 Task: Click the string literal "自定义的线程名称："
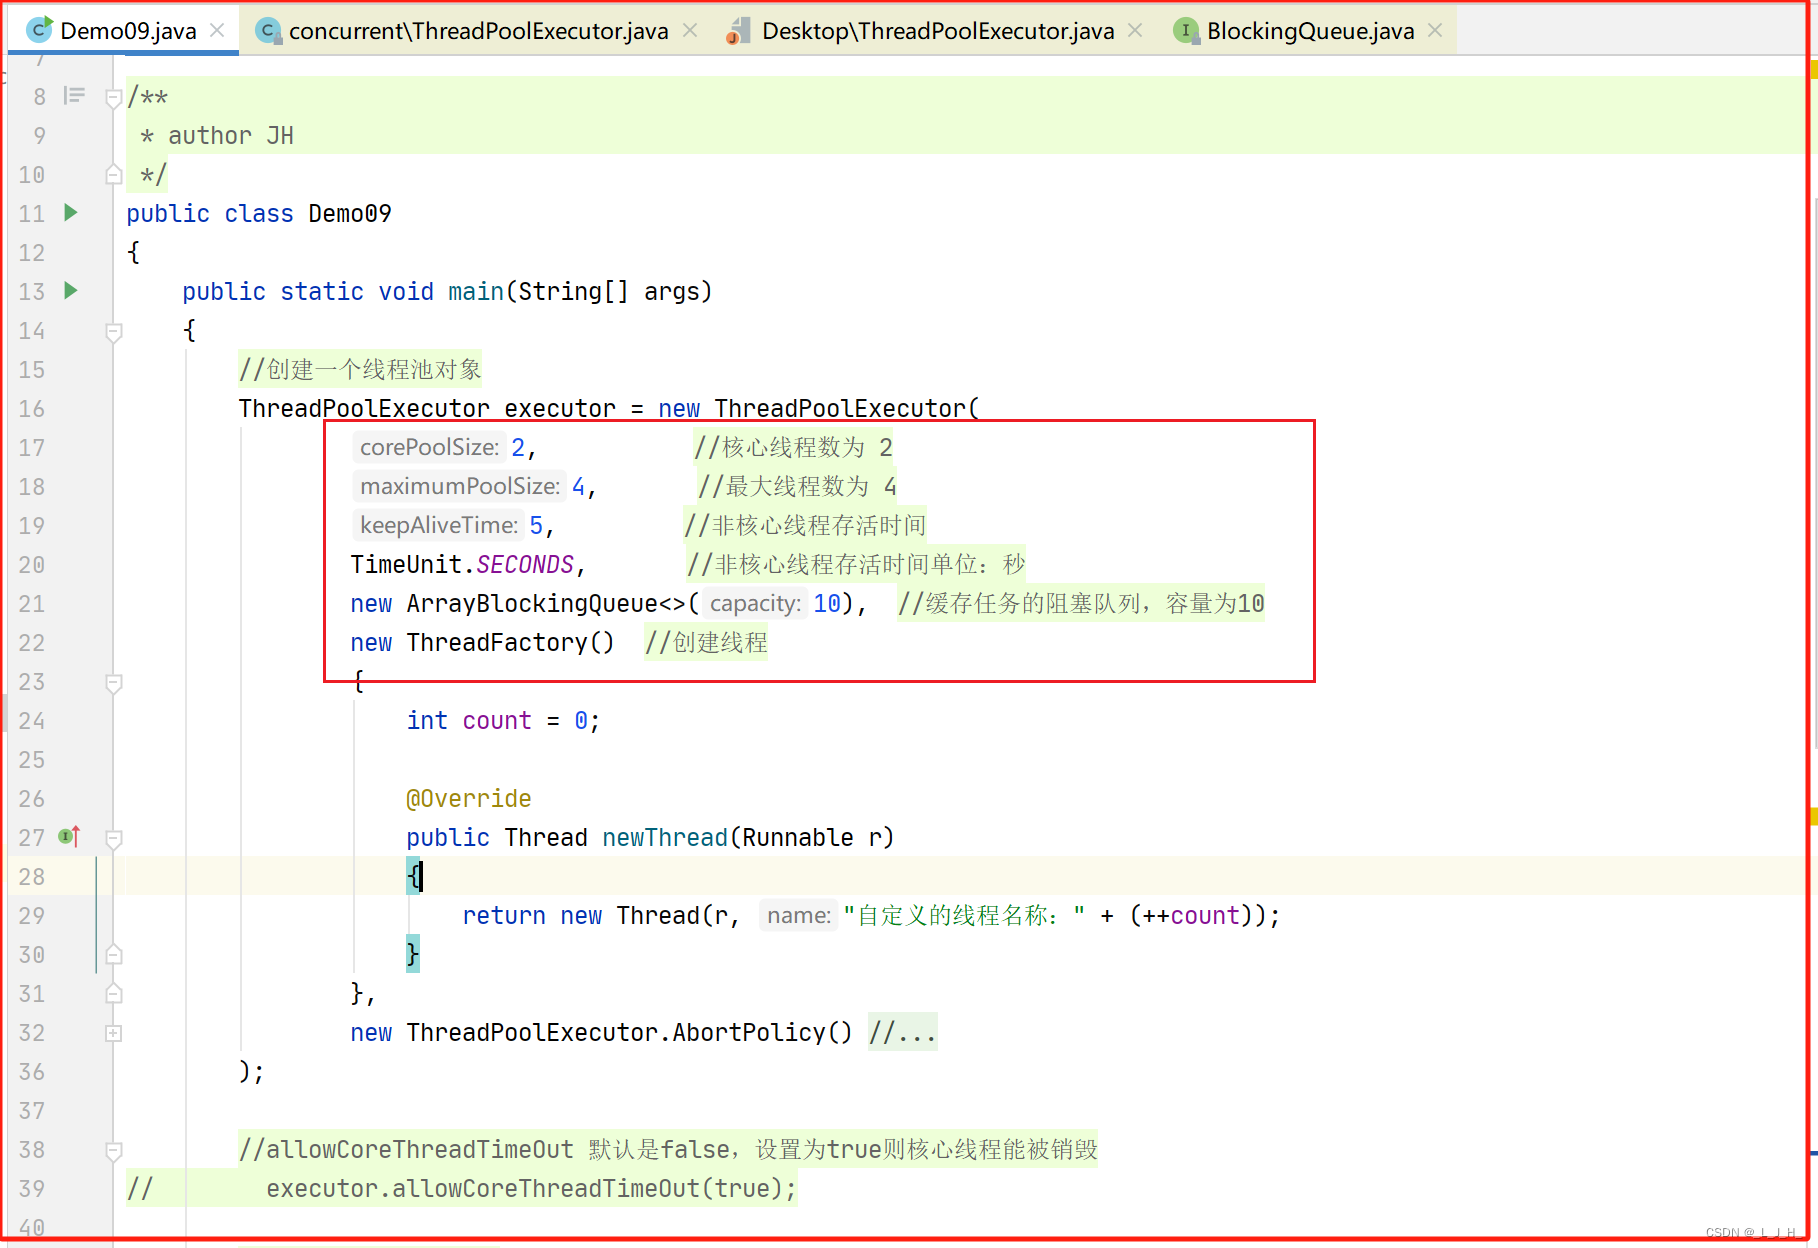pos(964,915)
